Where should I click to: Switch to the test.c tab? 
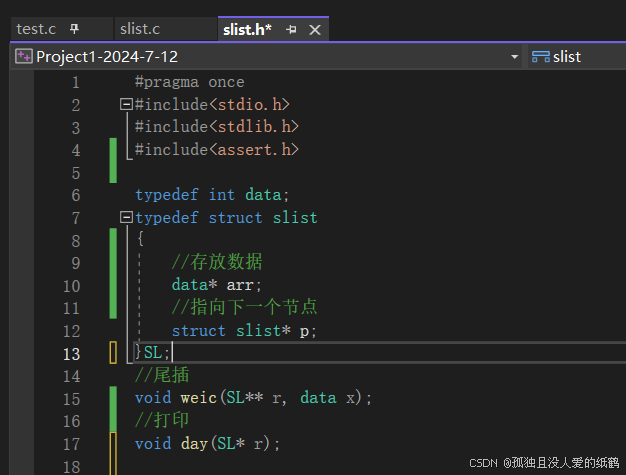(x=36, y=29)
